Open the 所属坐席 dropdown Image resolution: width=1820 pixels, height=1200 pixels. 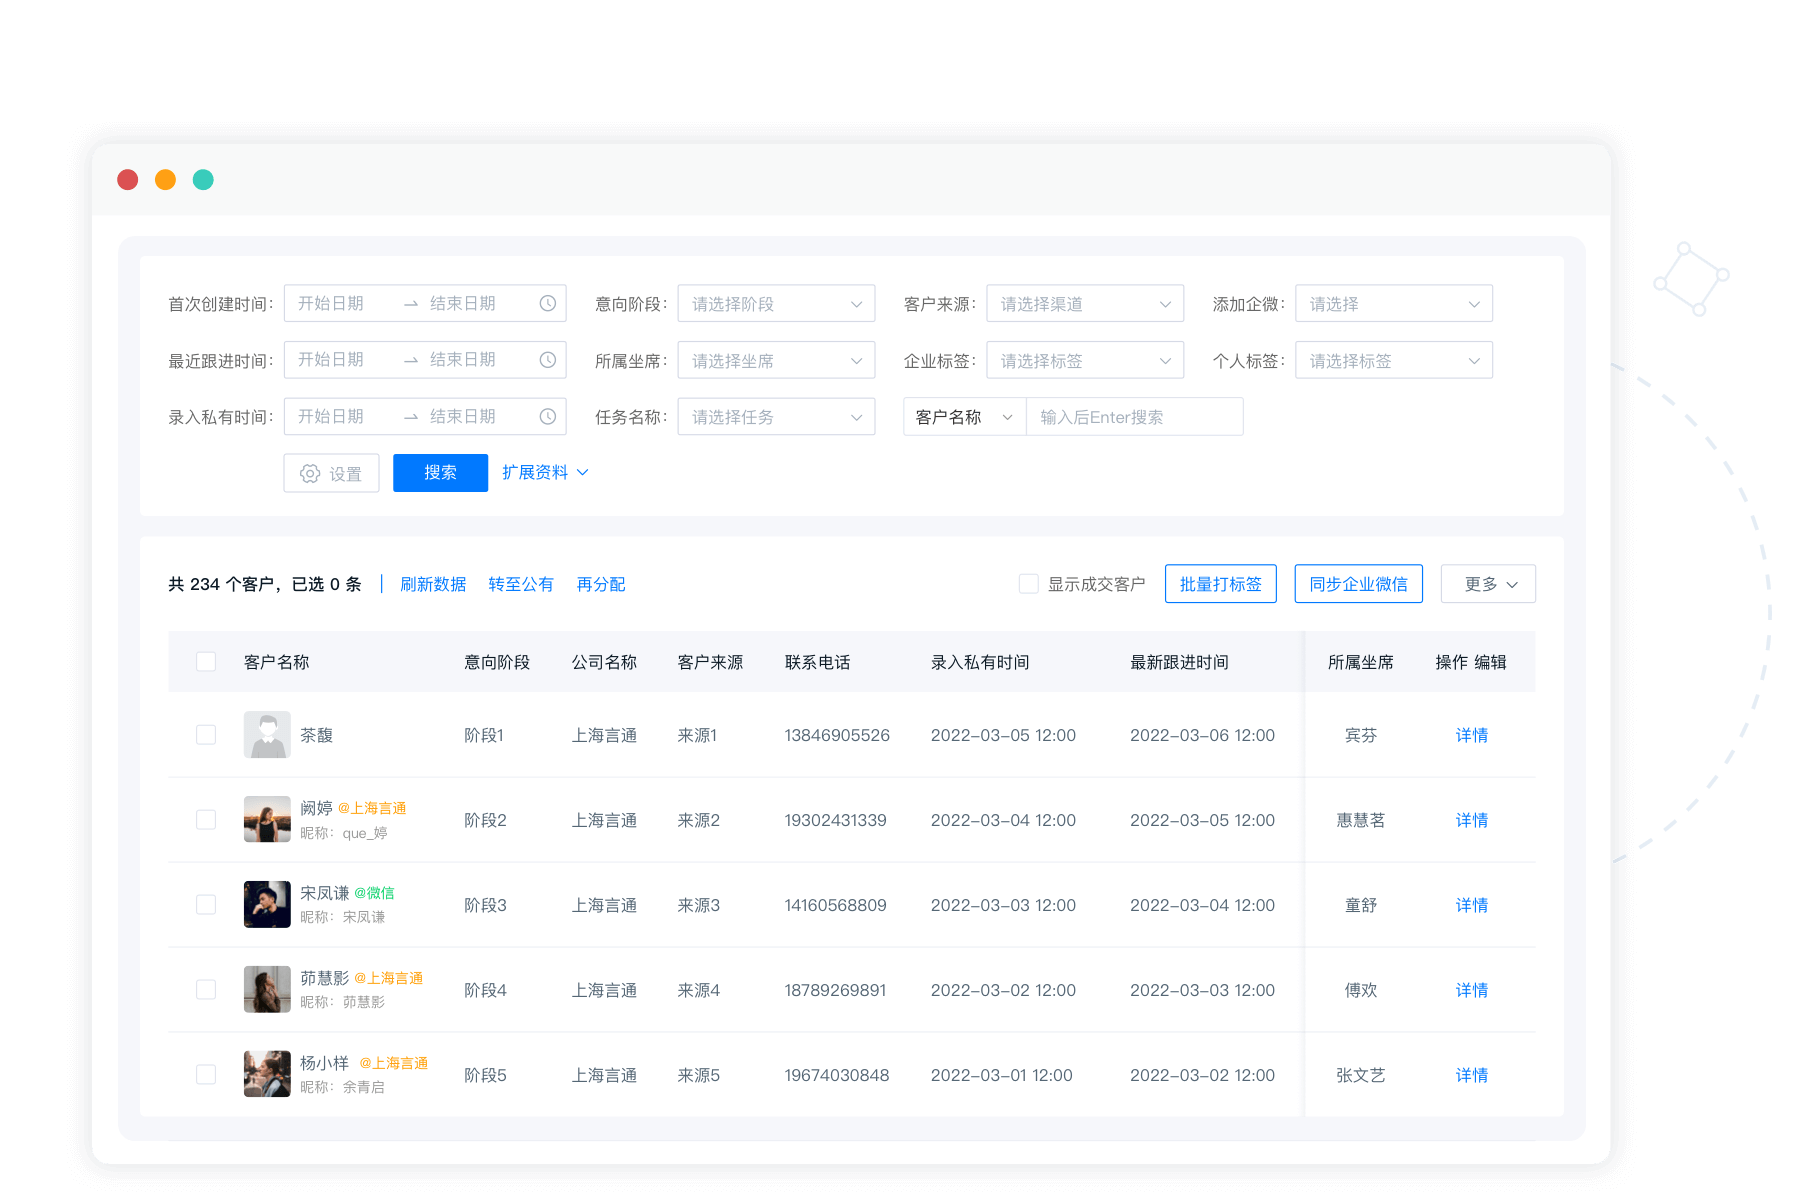[776, 361]
